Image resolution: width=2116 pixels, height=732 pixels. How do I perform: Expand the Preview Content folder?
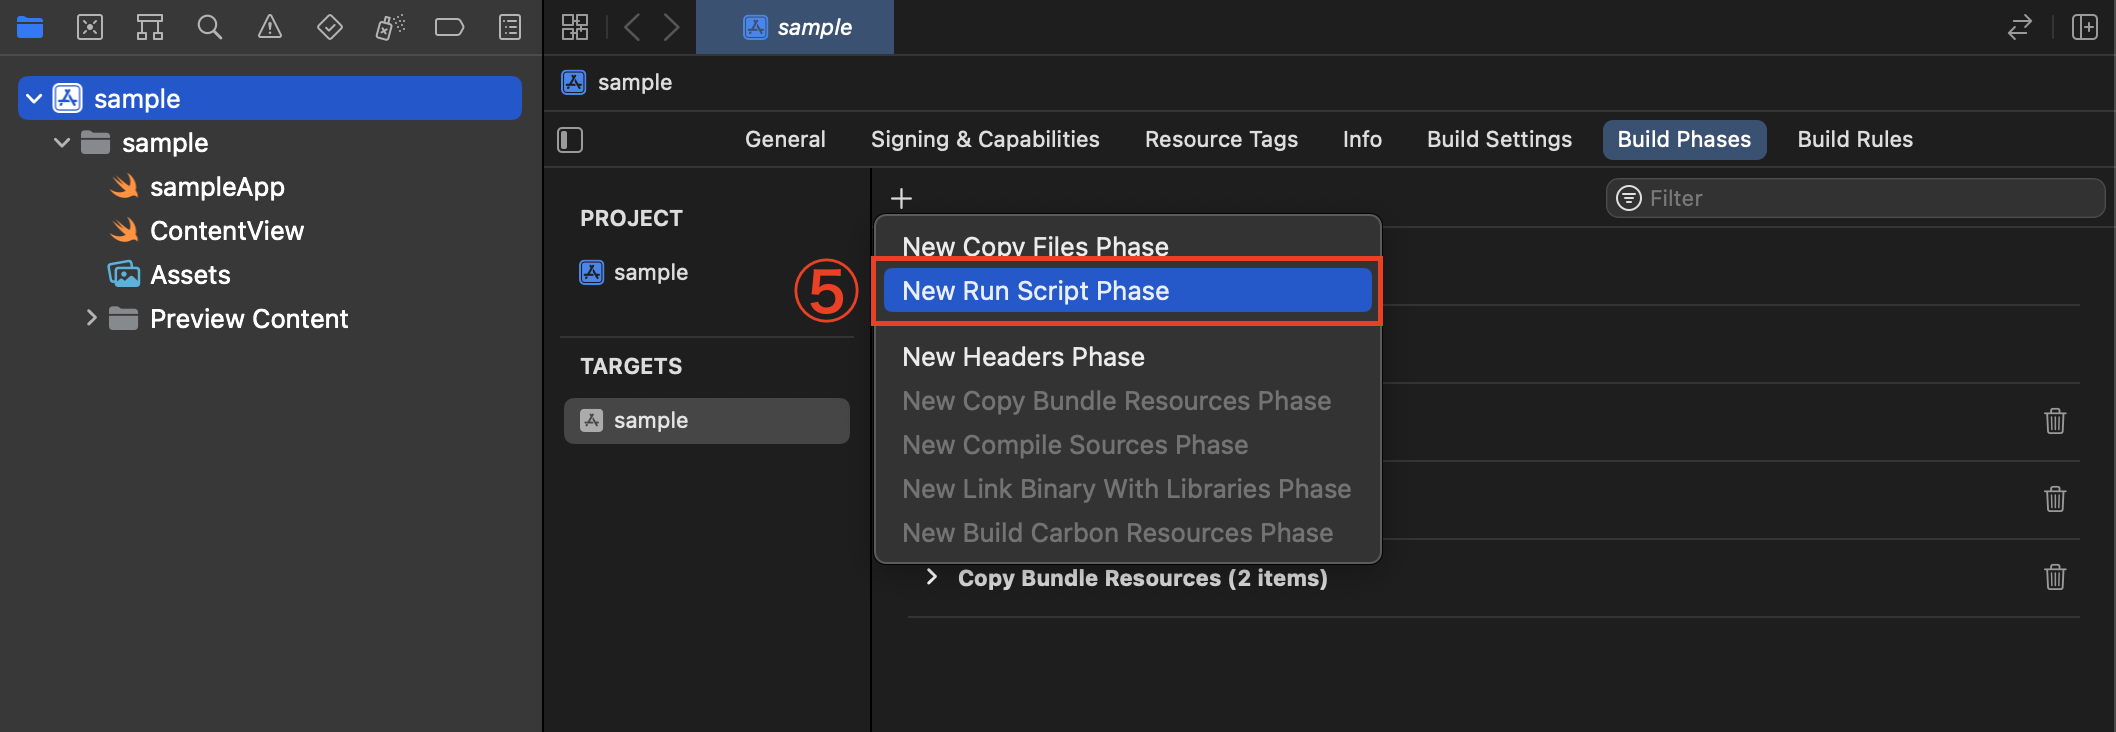(x=91, y=318)
